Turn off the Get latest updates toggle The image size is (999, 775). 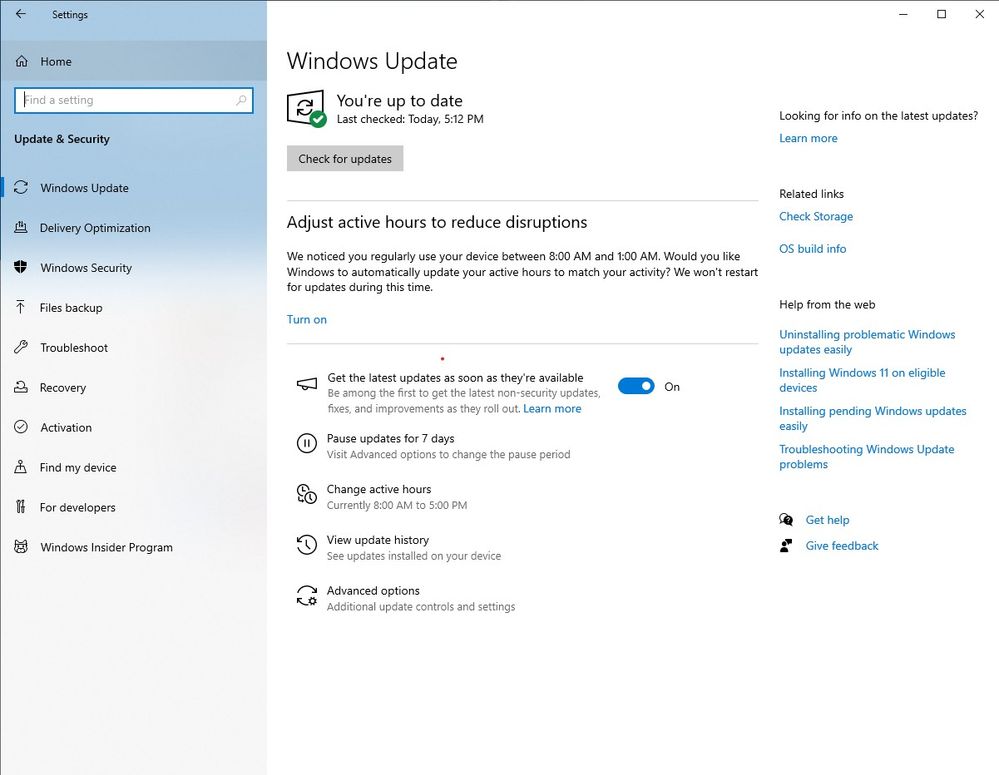pyautogui.click(x=636, y=386)
